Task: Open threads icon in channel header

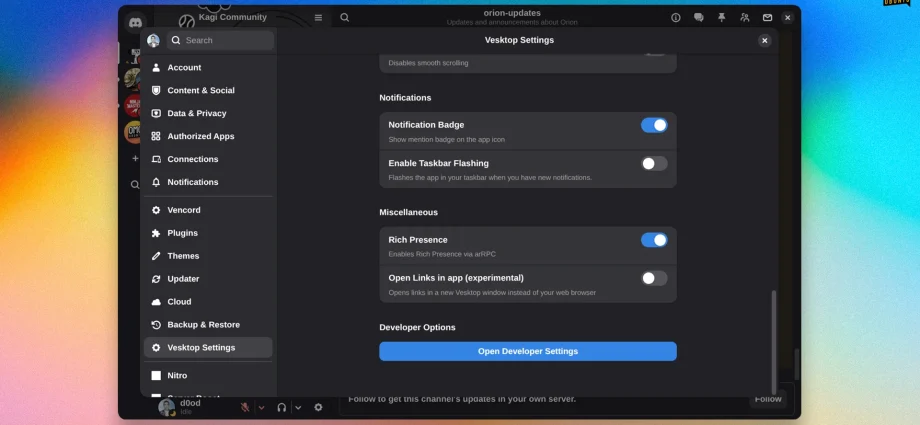Action: (699, 18)
